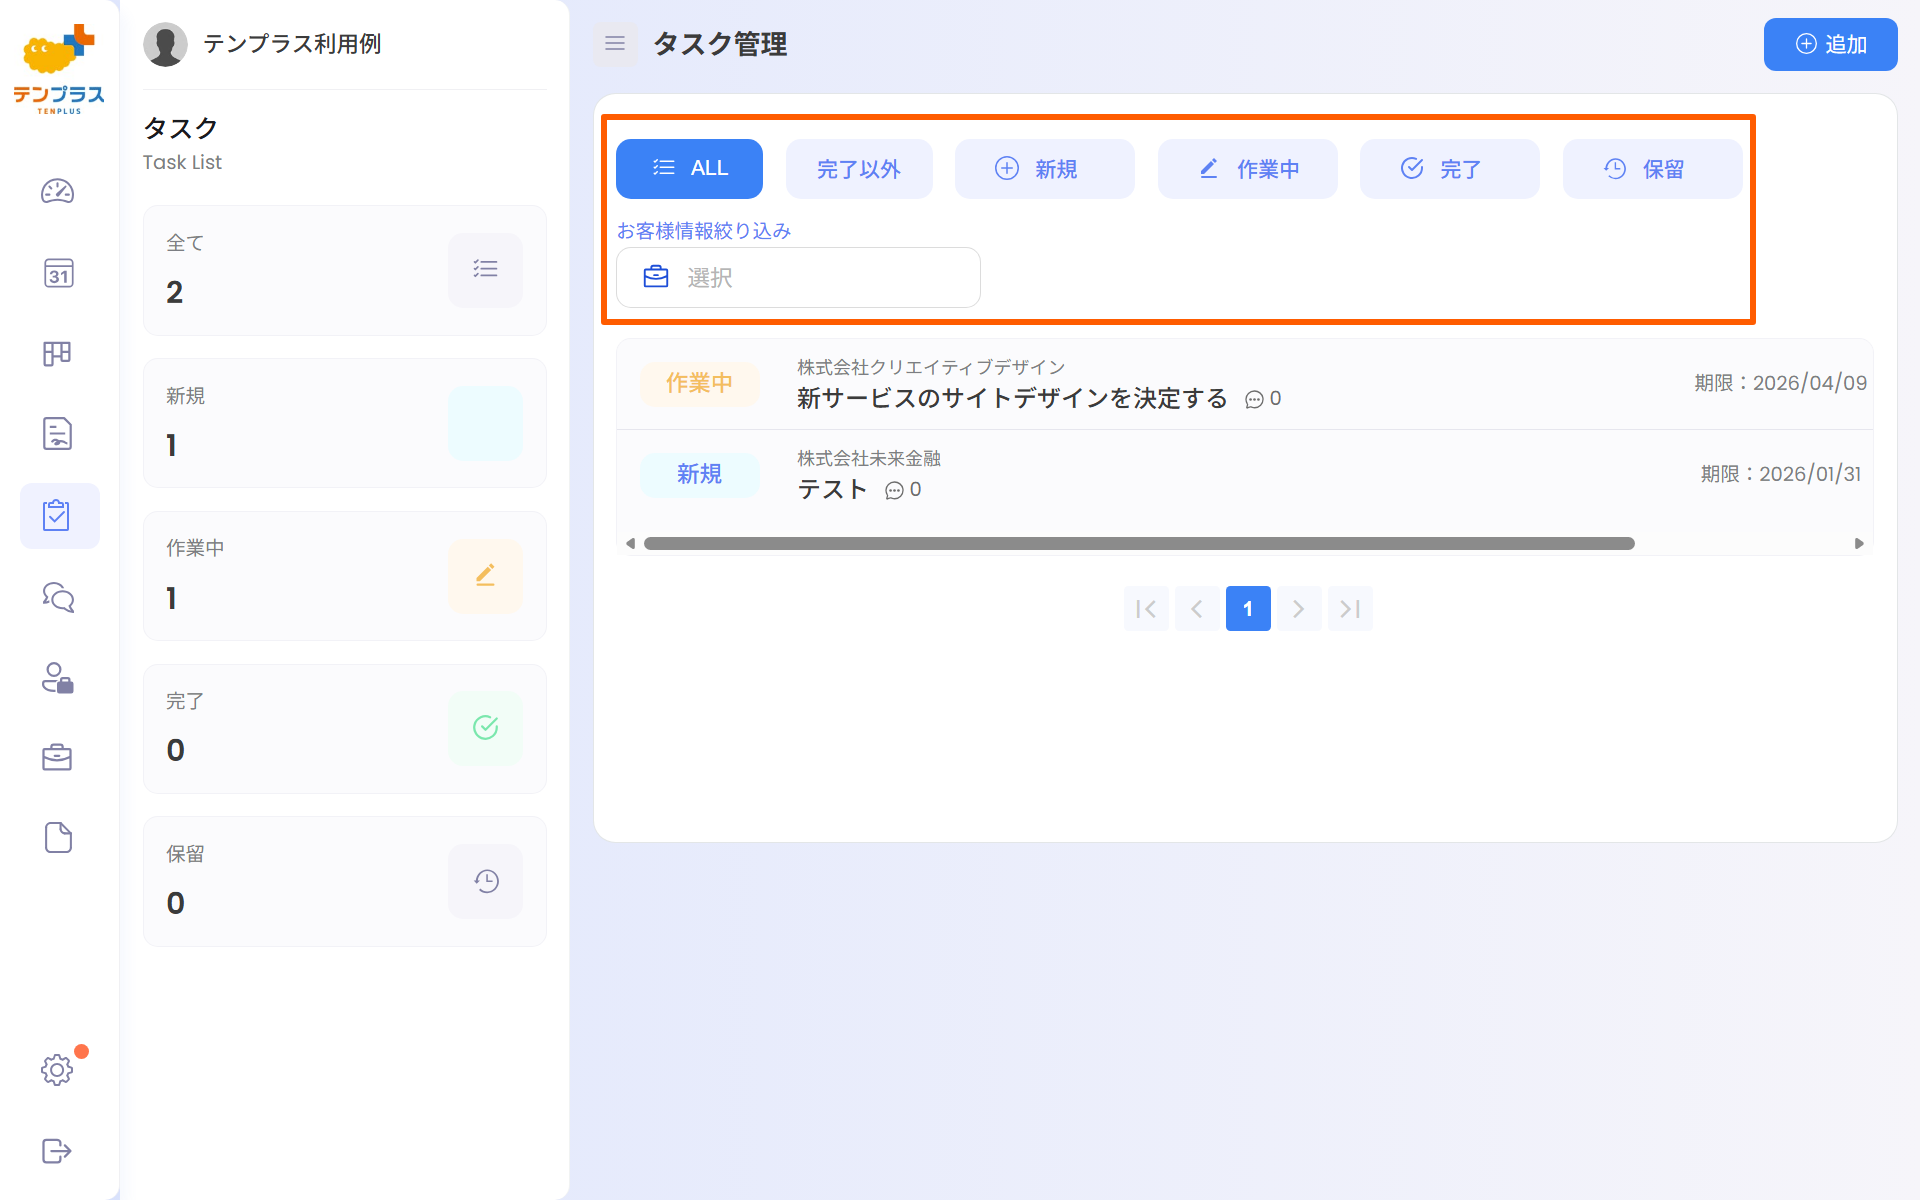1920x1200 pixels.
Task: Select the 保留 filter tab
Action: point(1652,168)
